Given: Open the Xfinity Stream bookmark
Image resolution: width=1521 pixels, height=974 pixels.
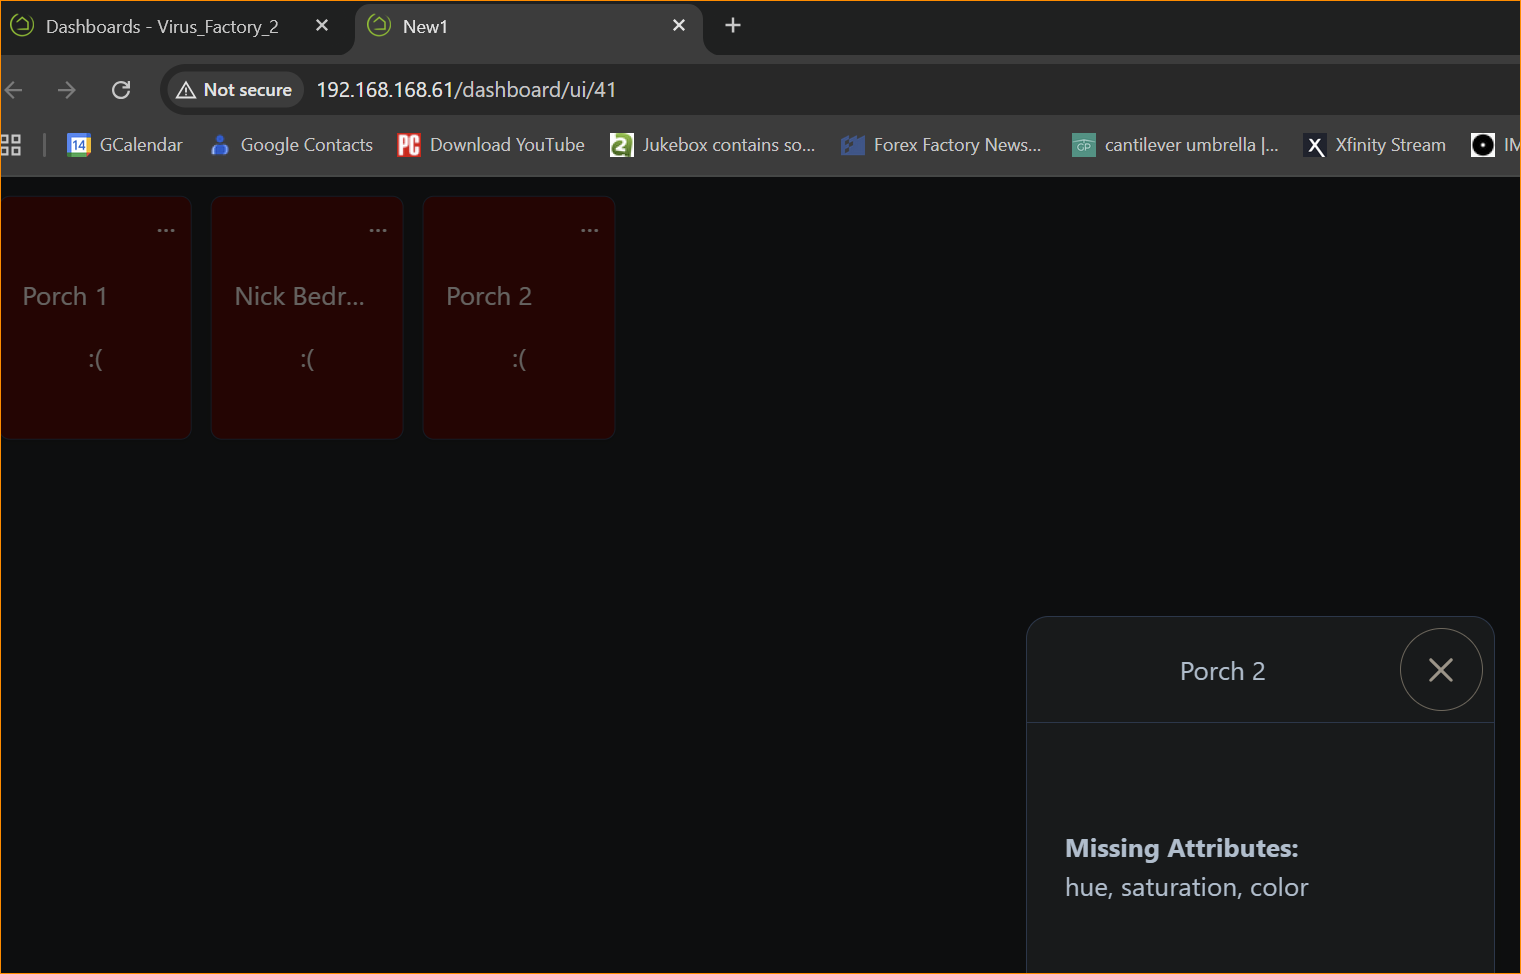Looking at the screenshot, I should [x=1375, y=145].
